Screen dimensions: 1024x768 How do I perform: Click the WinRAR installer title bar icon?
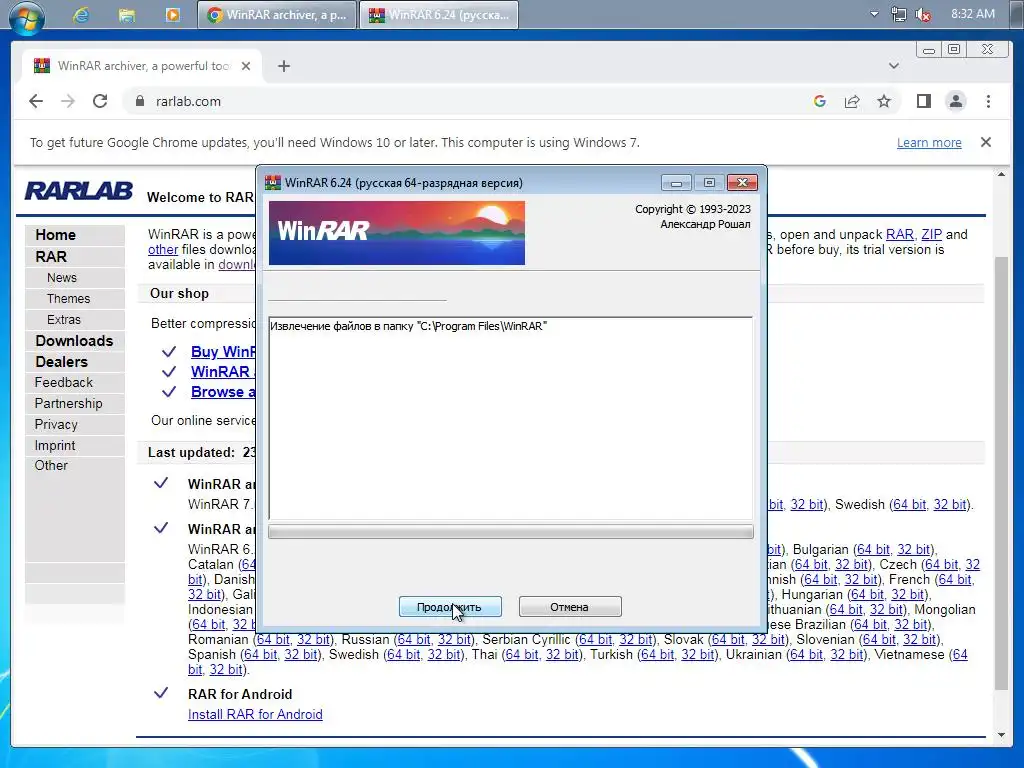point(273,183)
